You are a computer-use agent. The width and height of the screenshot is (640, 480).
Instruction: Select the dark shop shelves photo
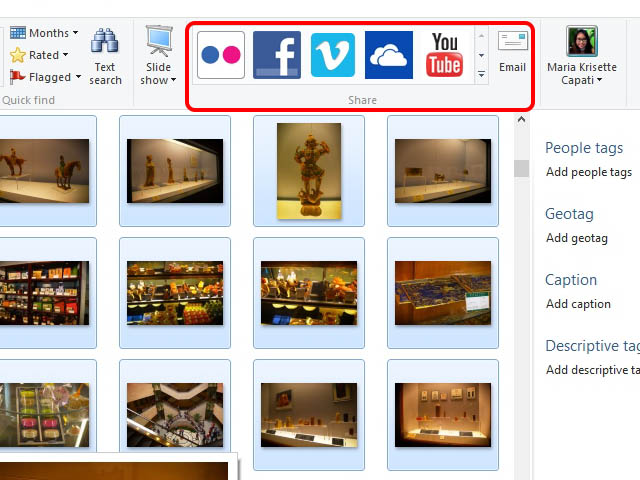tap(44, 293)
